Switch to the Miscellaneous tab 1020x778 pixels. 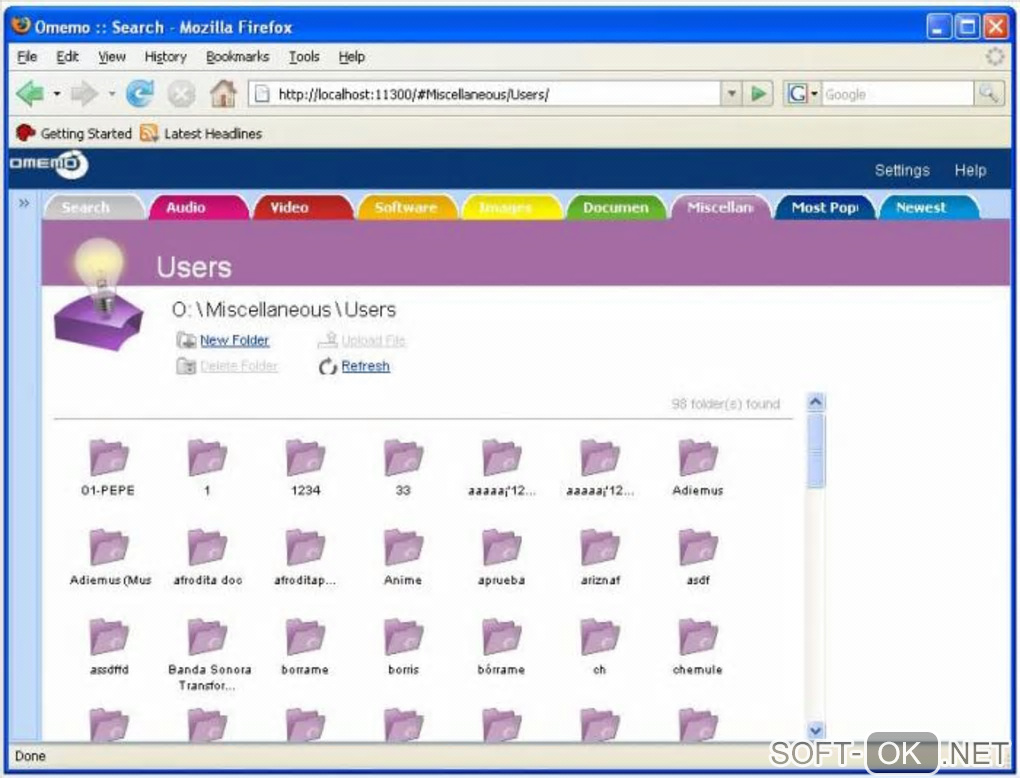719,208
